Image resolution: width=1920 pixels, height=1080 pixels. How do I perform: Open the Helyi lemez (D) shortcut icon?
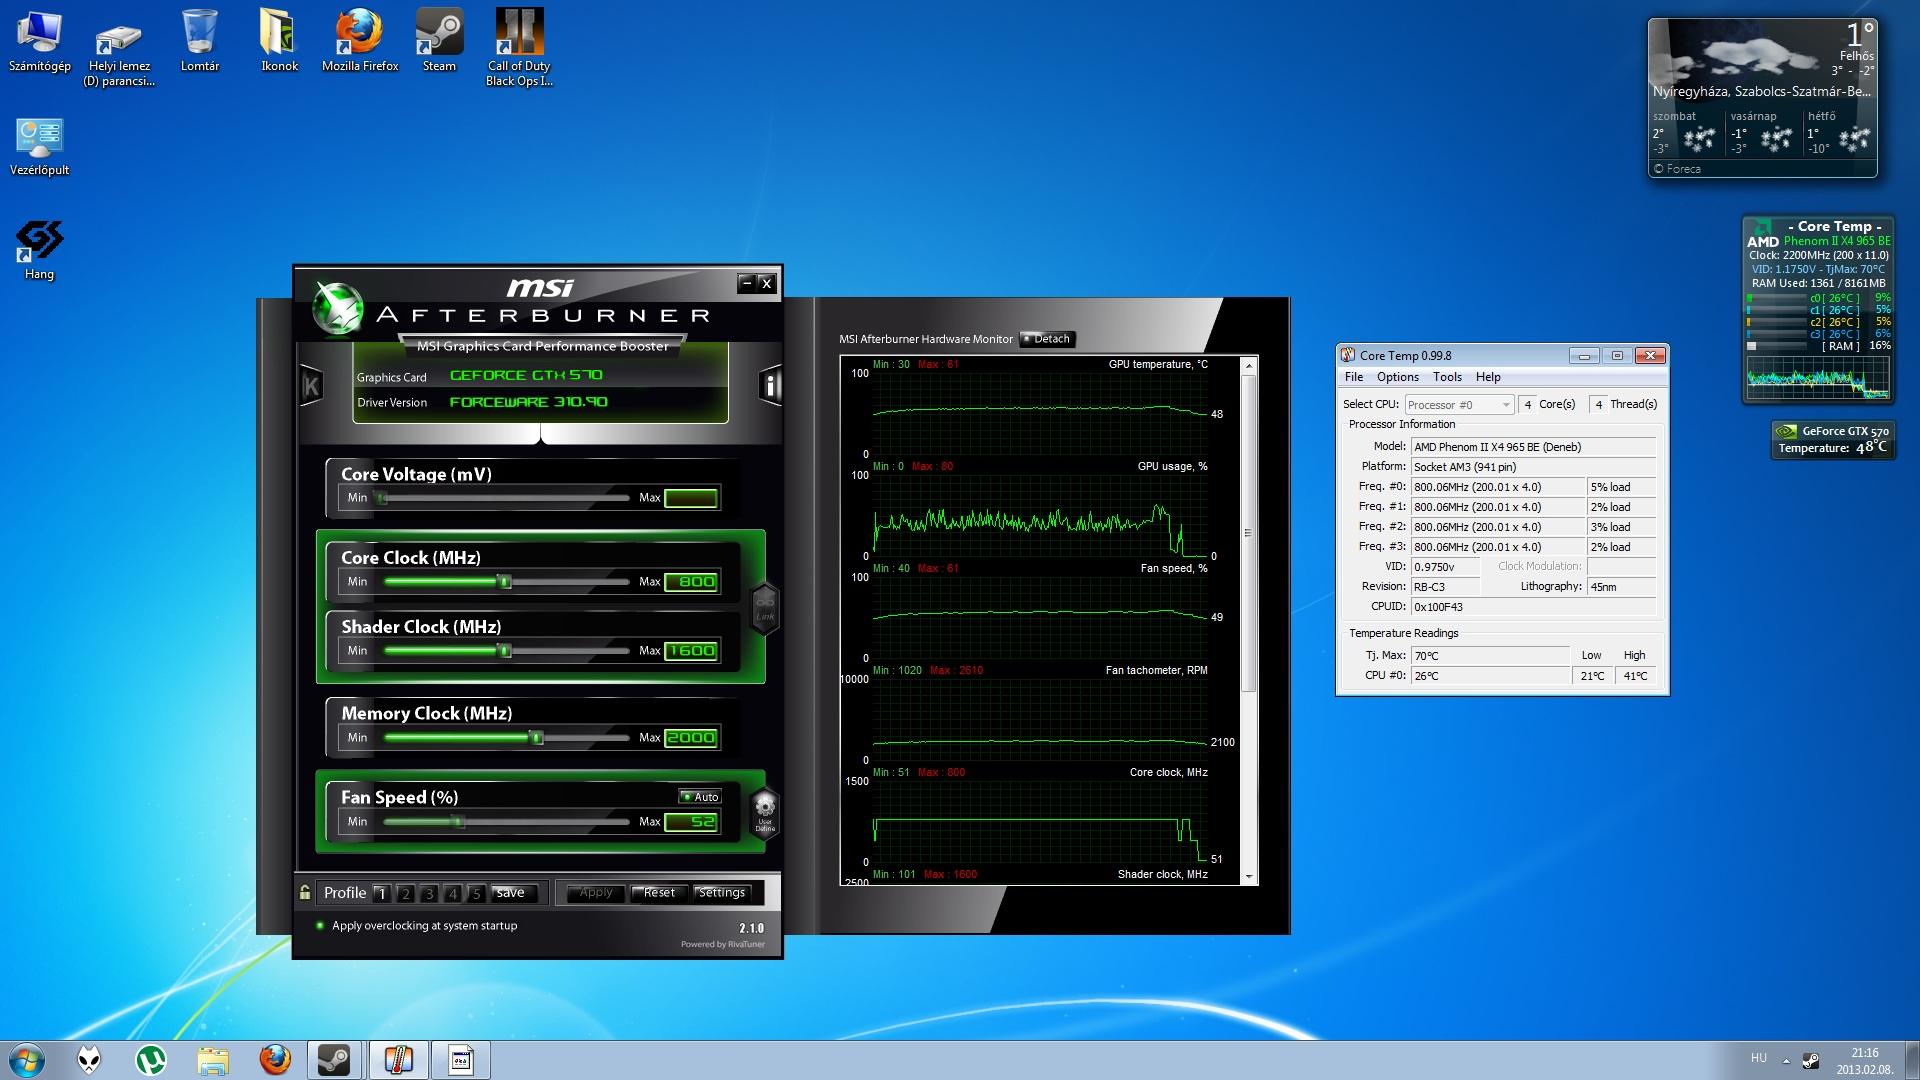pos(119,50)
